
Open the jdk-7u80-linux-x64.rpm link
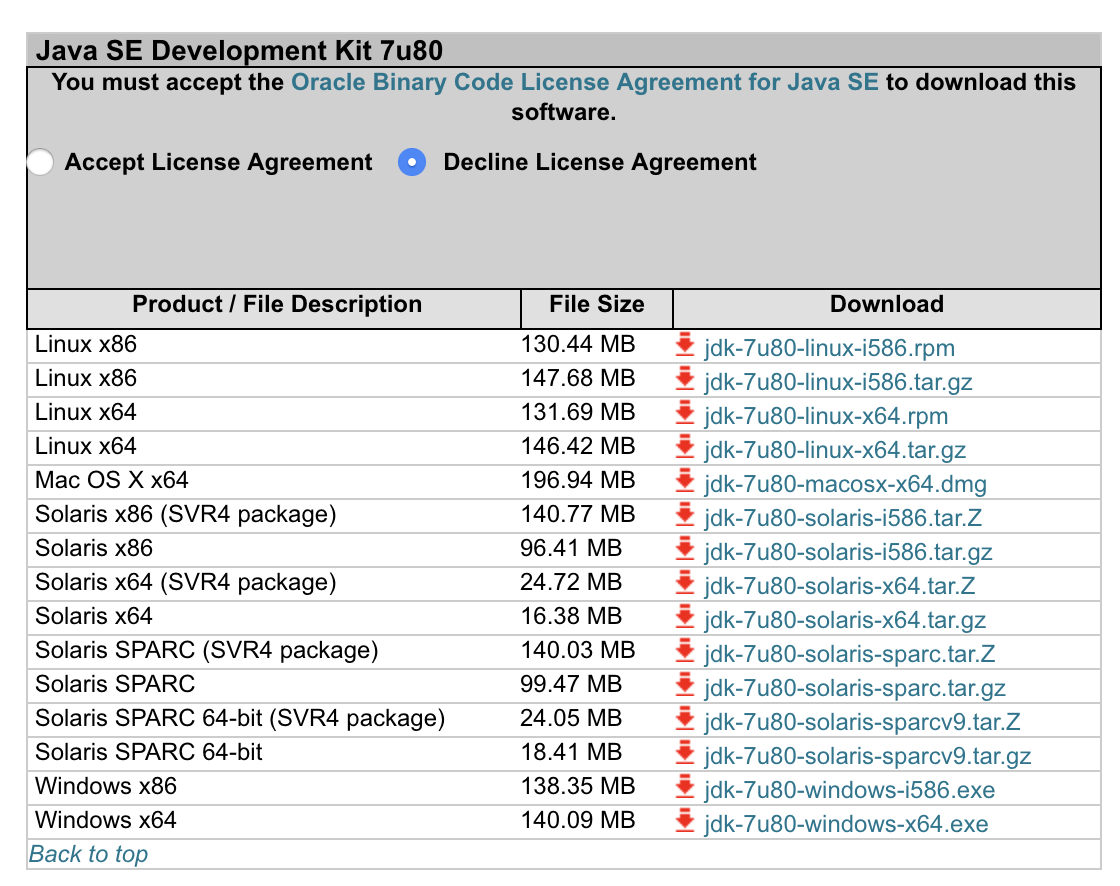point(826,416)
